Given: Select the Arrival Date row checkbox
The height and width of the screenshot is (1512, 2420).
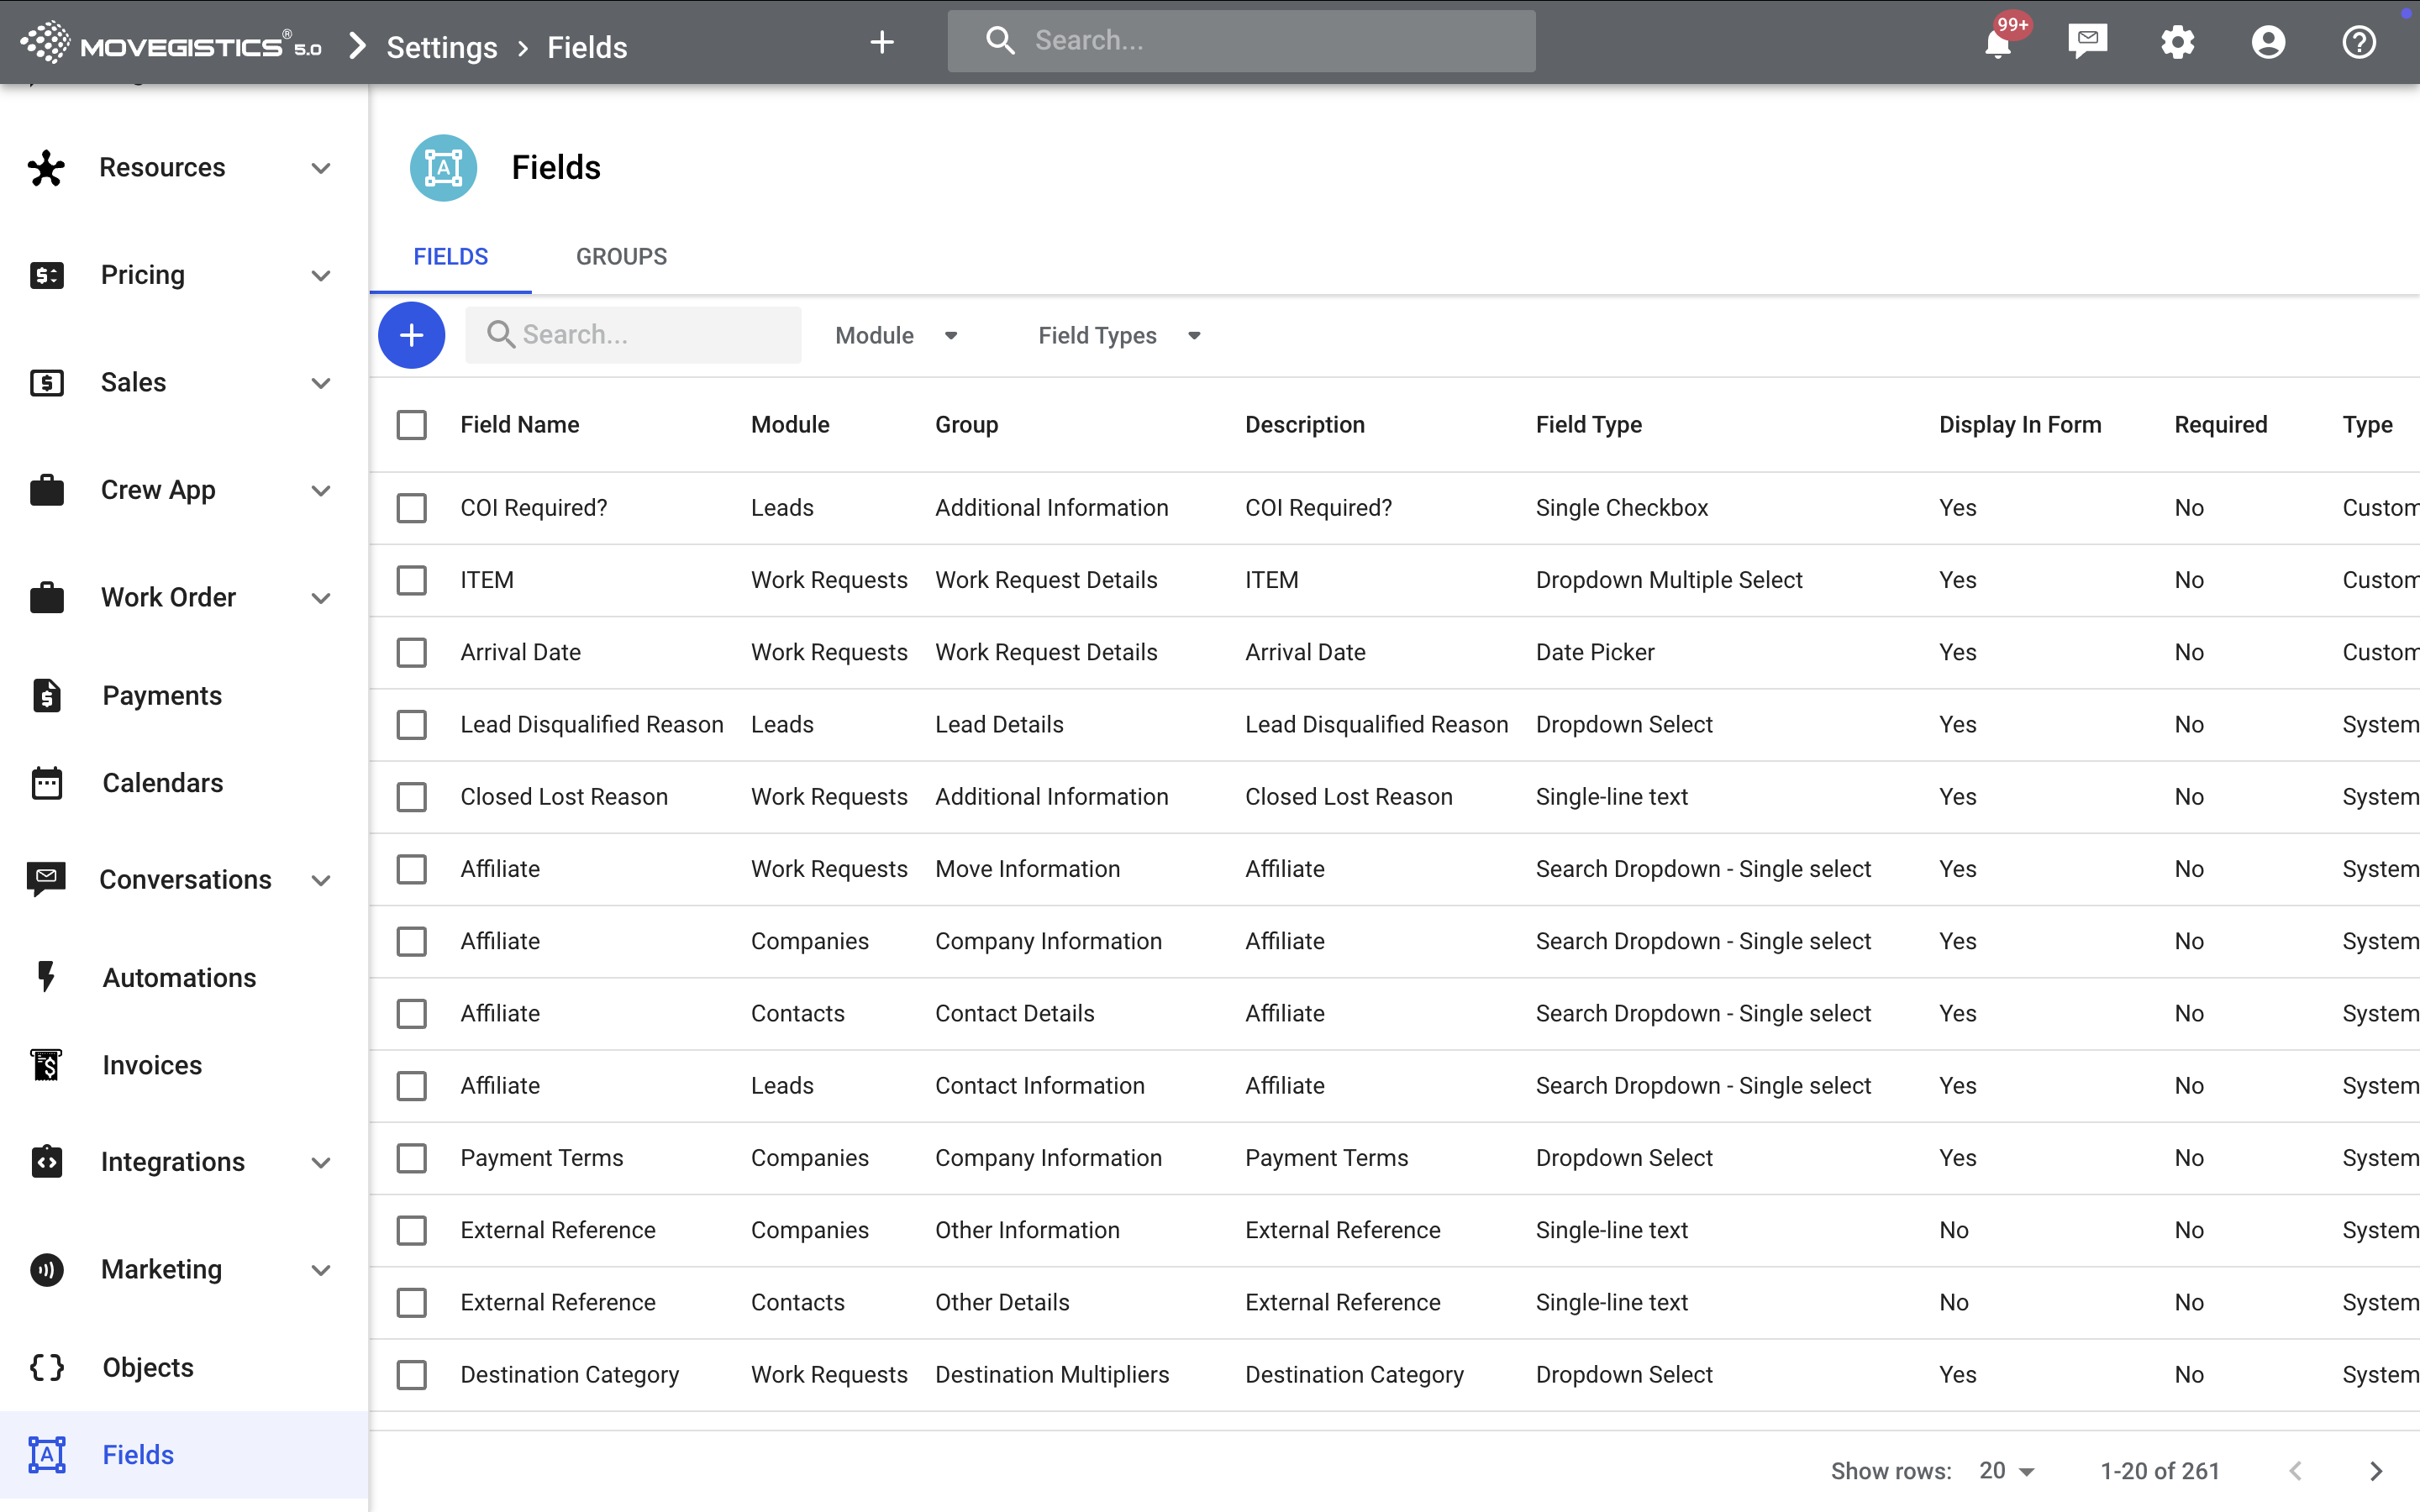Looking at the screenshot, I should click(x=411, y=652).
